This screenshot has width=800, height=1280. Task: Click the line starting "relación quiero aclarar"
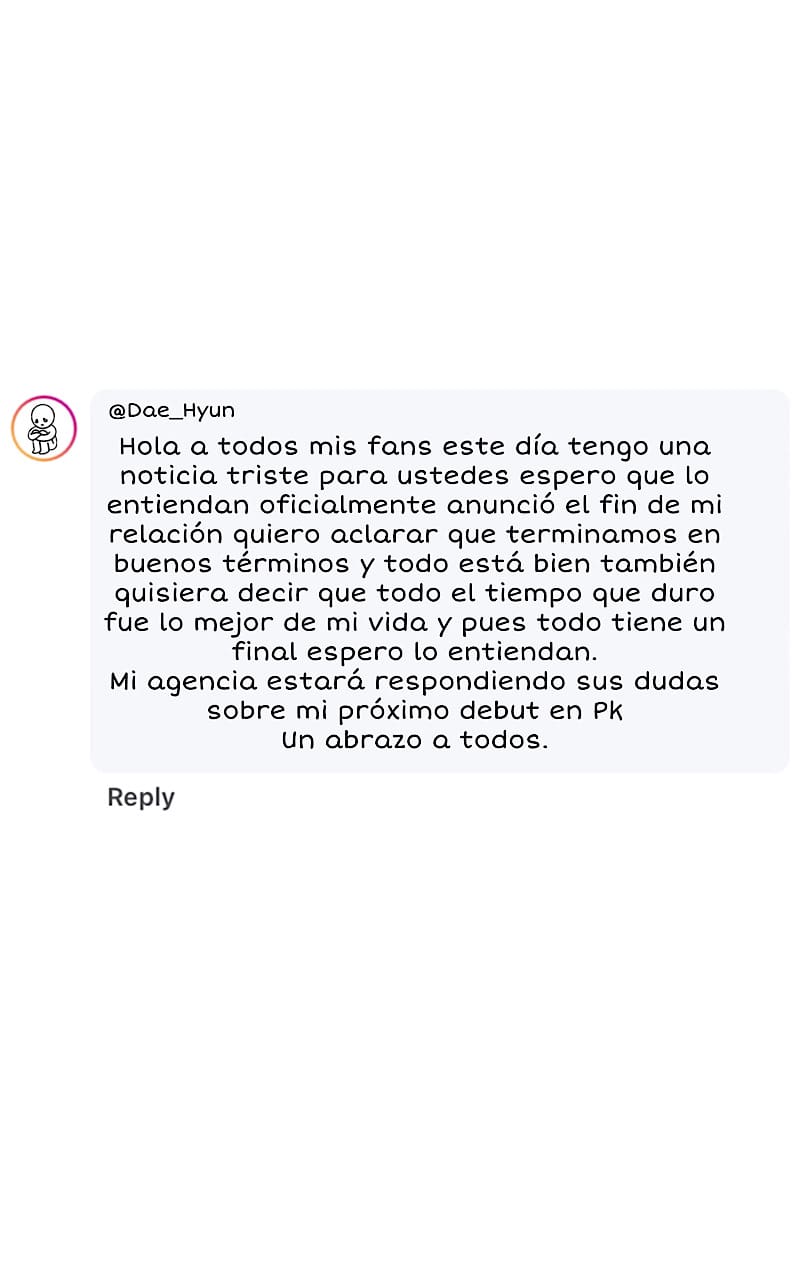pyautogui.click(x=414, y=535)
